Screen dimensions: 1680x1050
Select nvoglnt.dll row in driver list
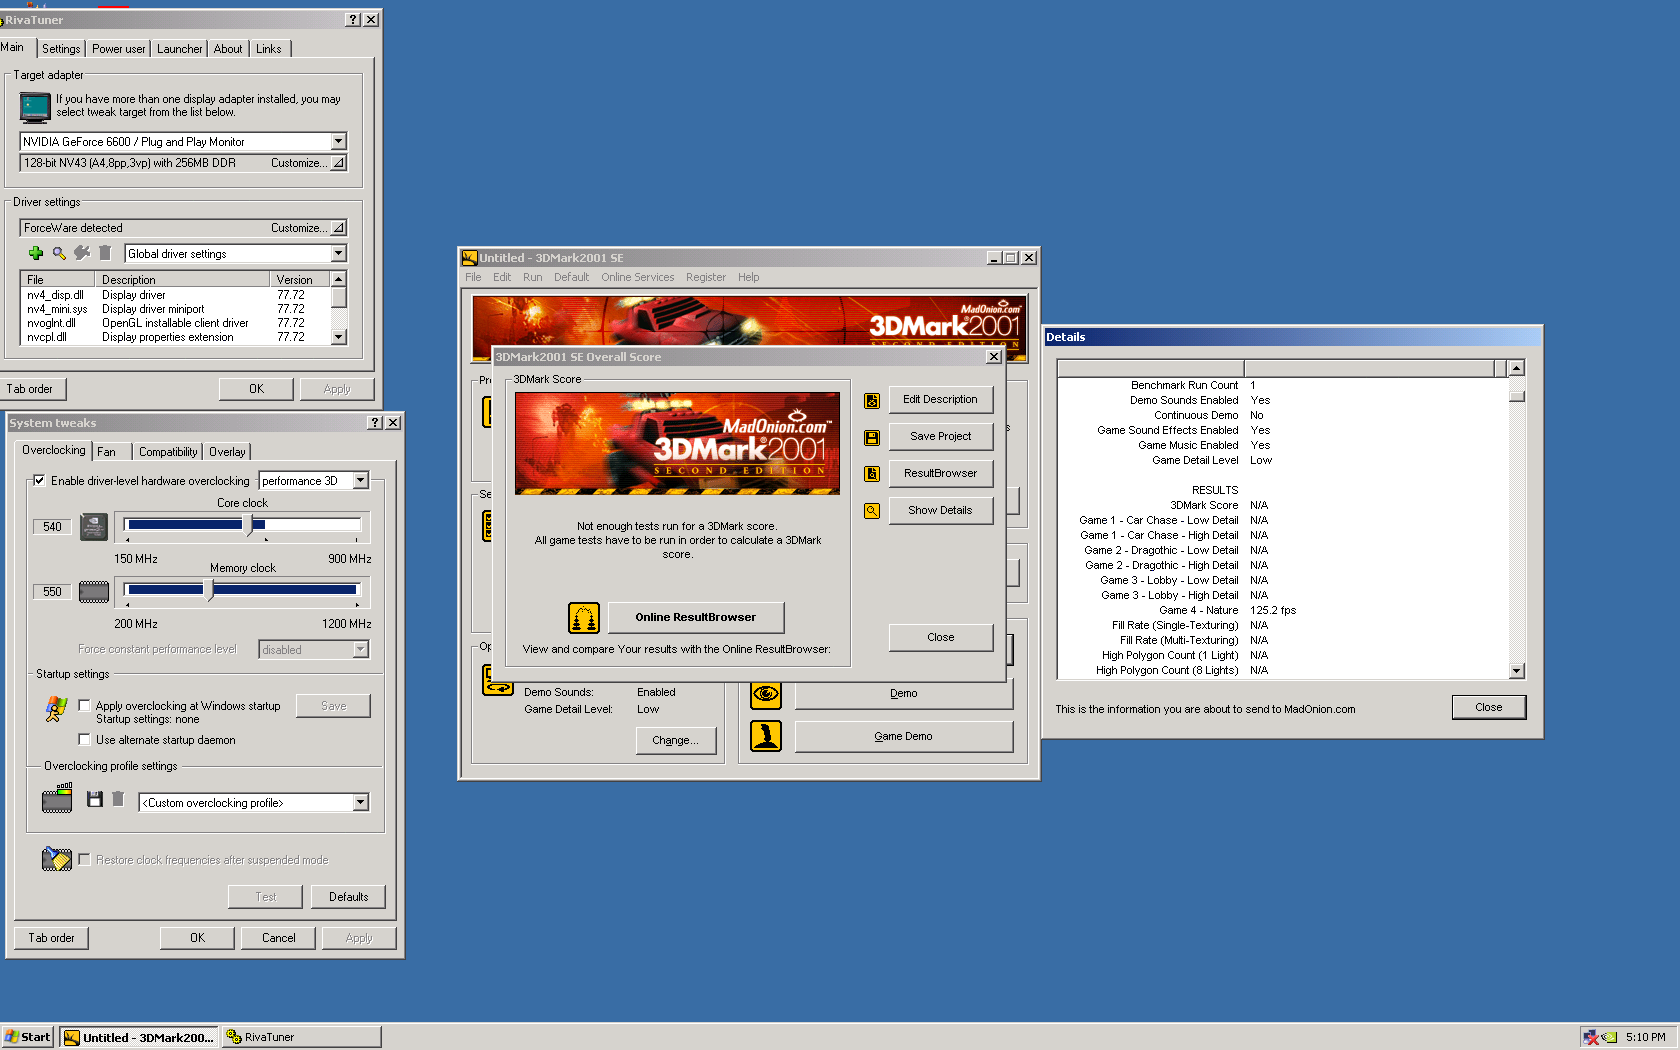(175, 324)
